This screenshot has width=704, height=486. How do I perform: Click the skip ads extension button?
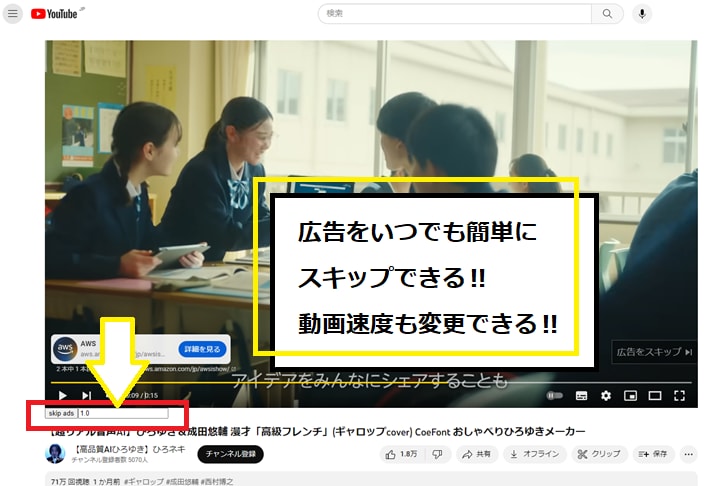[62, 413]
